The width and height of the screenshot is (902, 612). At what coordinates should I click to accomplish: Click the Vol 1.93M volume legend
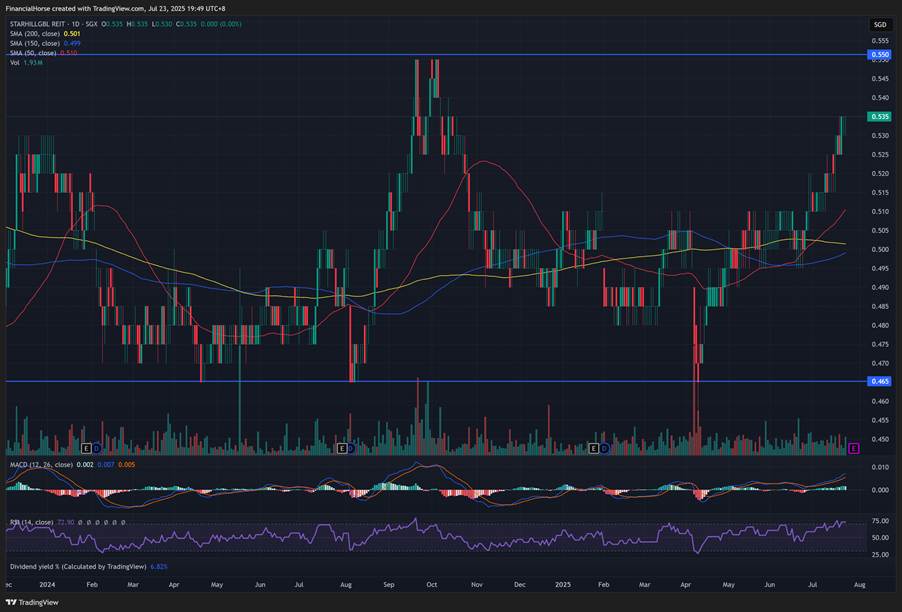[x=26, y=62]
